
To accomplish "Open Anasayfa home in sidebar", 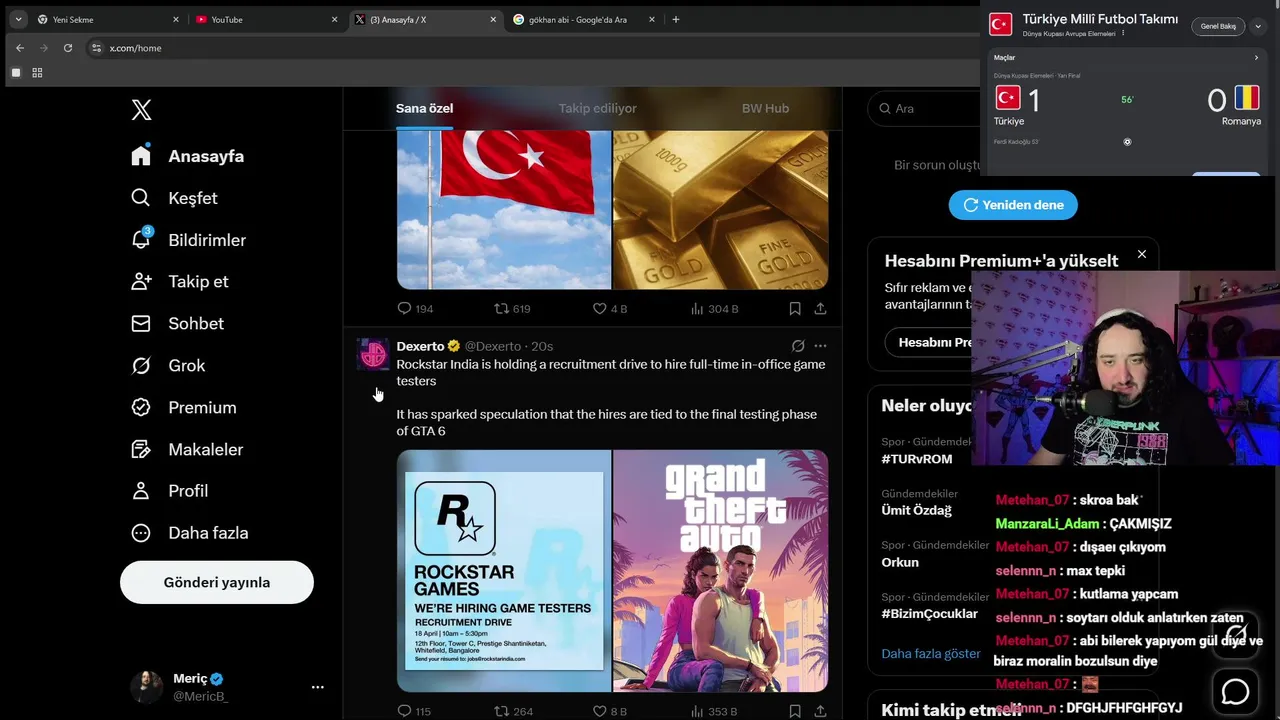I will click(188, 156).
